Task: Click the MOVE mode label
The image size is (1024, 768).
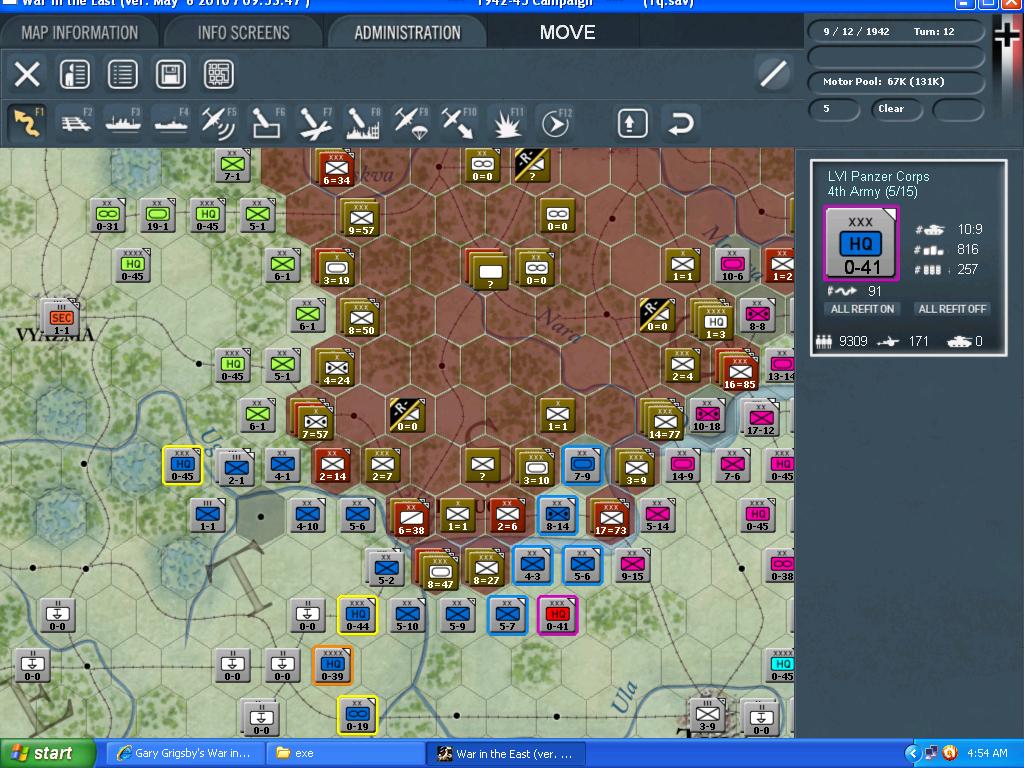Action: pos(567,33)
